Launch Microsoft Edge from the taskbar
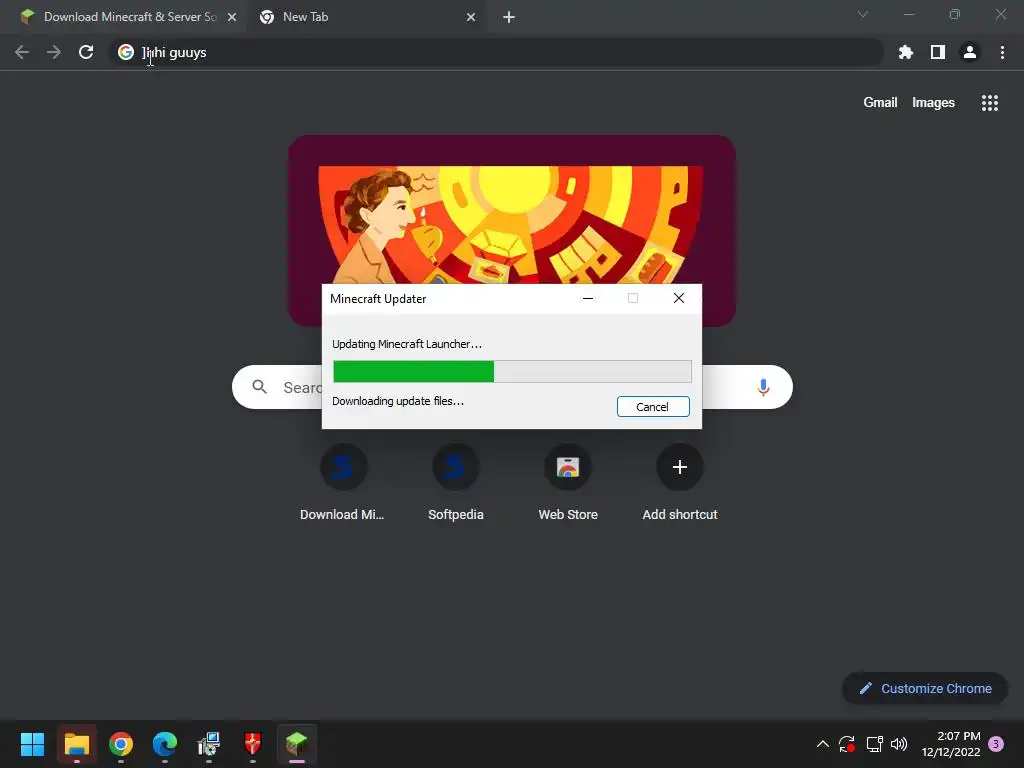This screenshot has height=768, width=1024. pos(165,744)
